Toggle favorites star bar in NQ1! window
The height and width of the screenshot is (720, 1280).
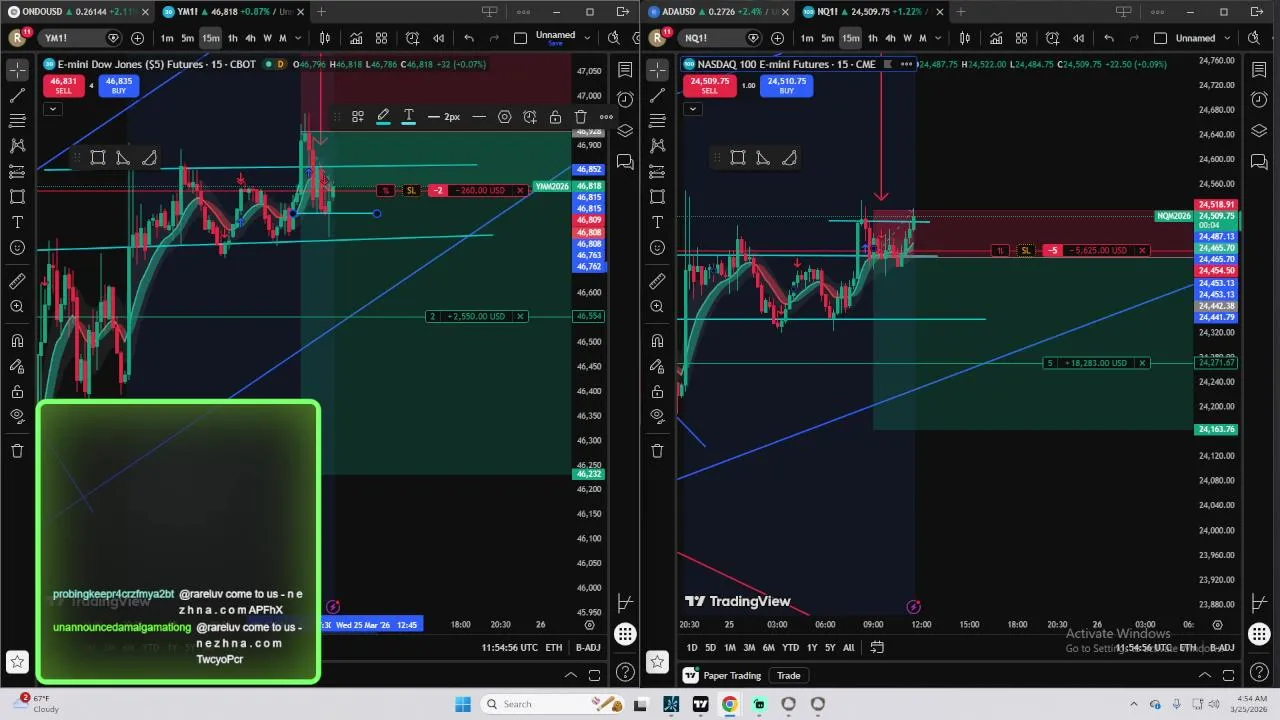(657, 661)
